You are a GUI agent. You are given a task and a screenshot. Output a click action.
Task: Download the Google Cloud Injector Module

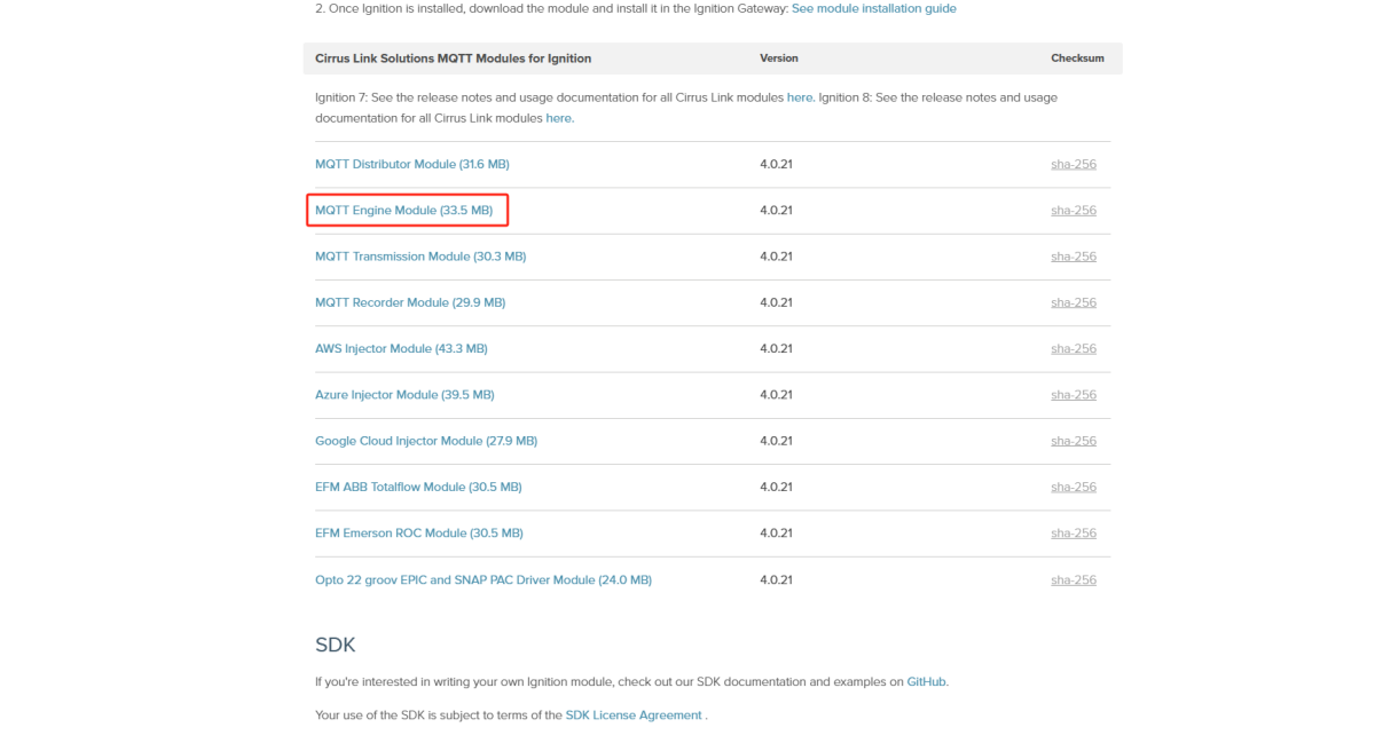[426, 441]
